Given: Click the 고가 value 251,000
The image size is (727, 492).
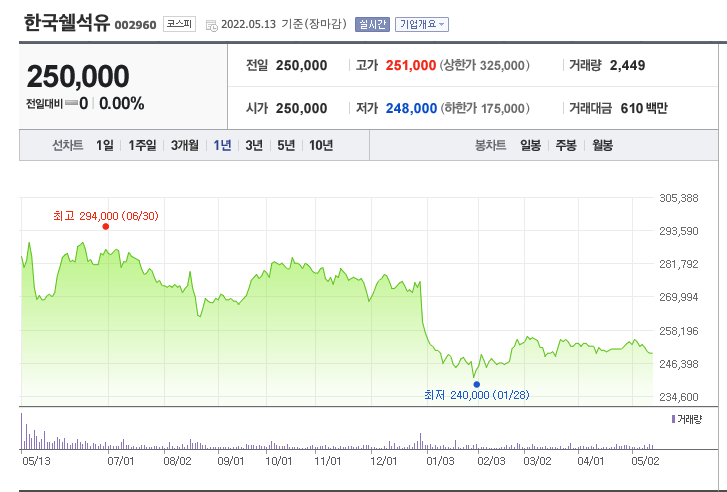Looking at the screenshot, I should pos(411,65).
